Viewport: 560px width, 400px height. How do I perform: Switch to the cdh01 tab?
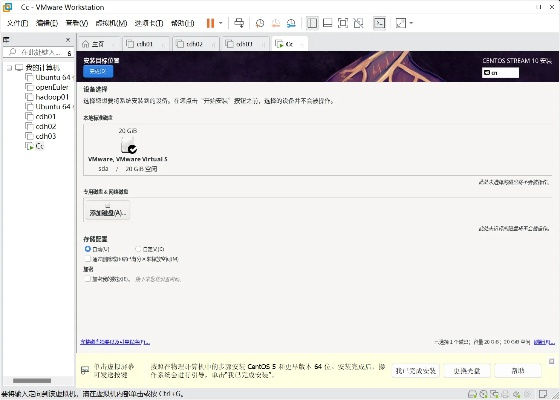tap(144, 44)
